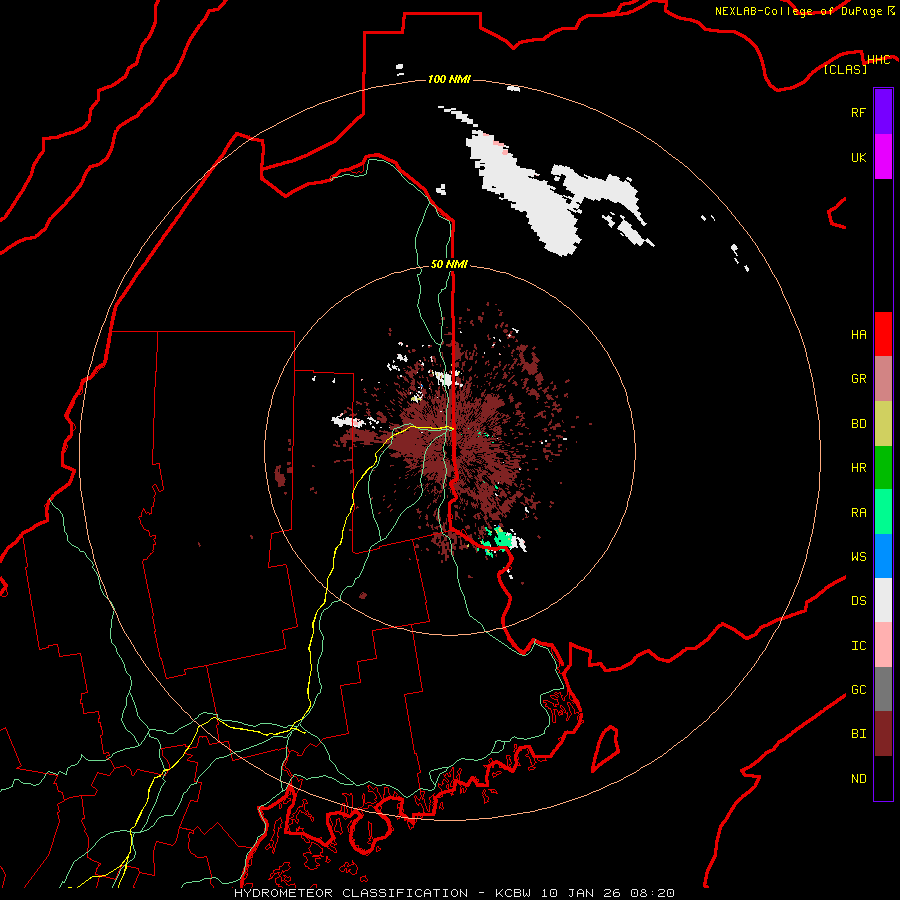Click the magenta UK color swatch
The height and width of the screenshot is (900, 900).
pyautogui.click(x=883, y=157)
